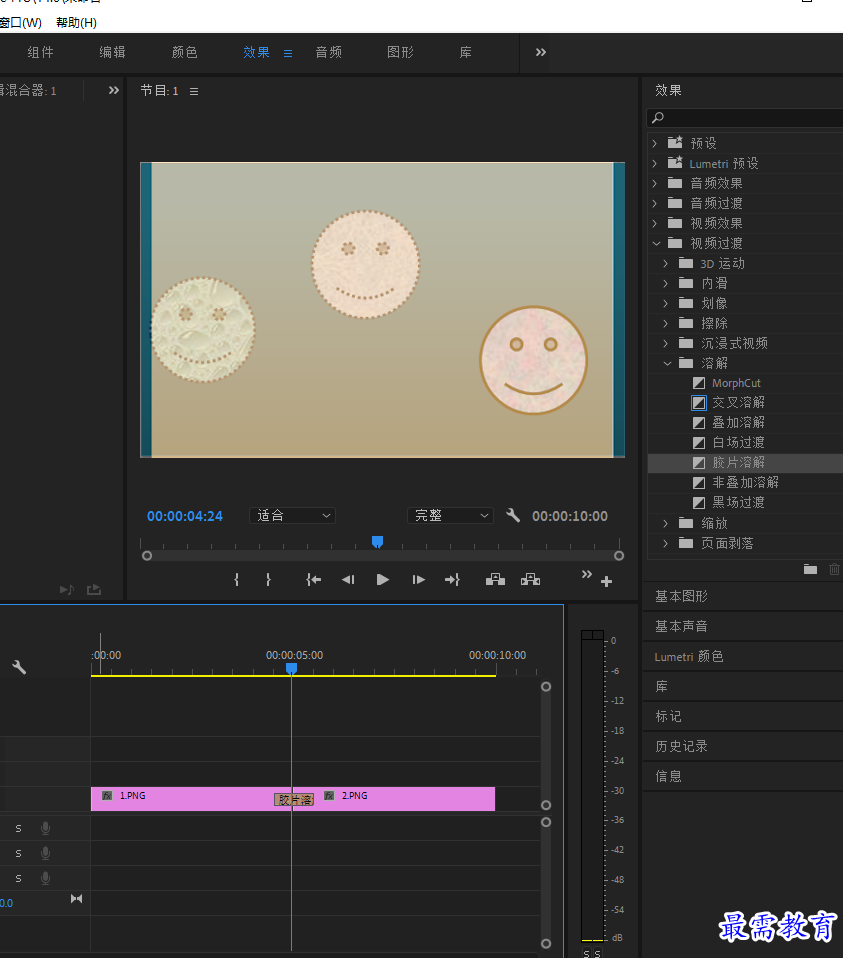Open timeline display settings wrench

(19, 667)
